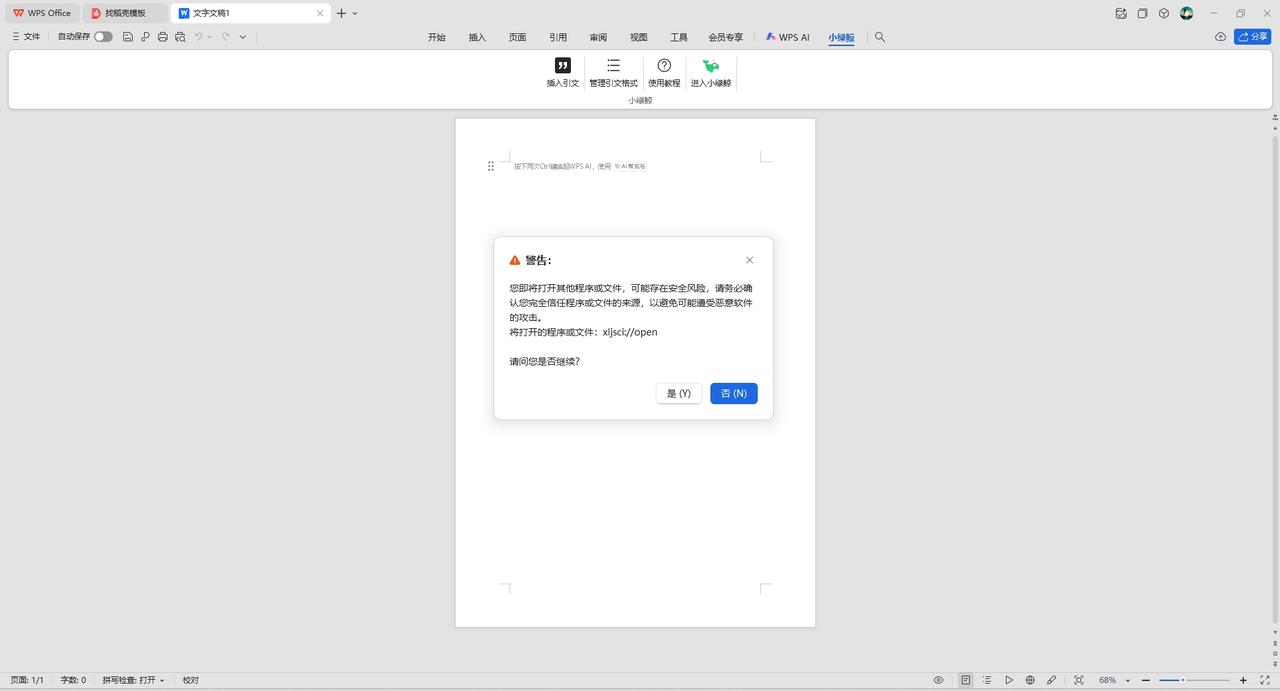
Task: Toggle eye protection mode in status bar
Action: click(x=938, y=680)
